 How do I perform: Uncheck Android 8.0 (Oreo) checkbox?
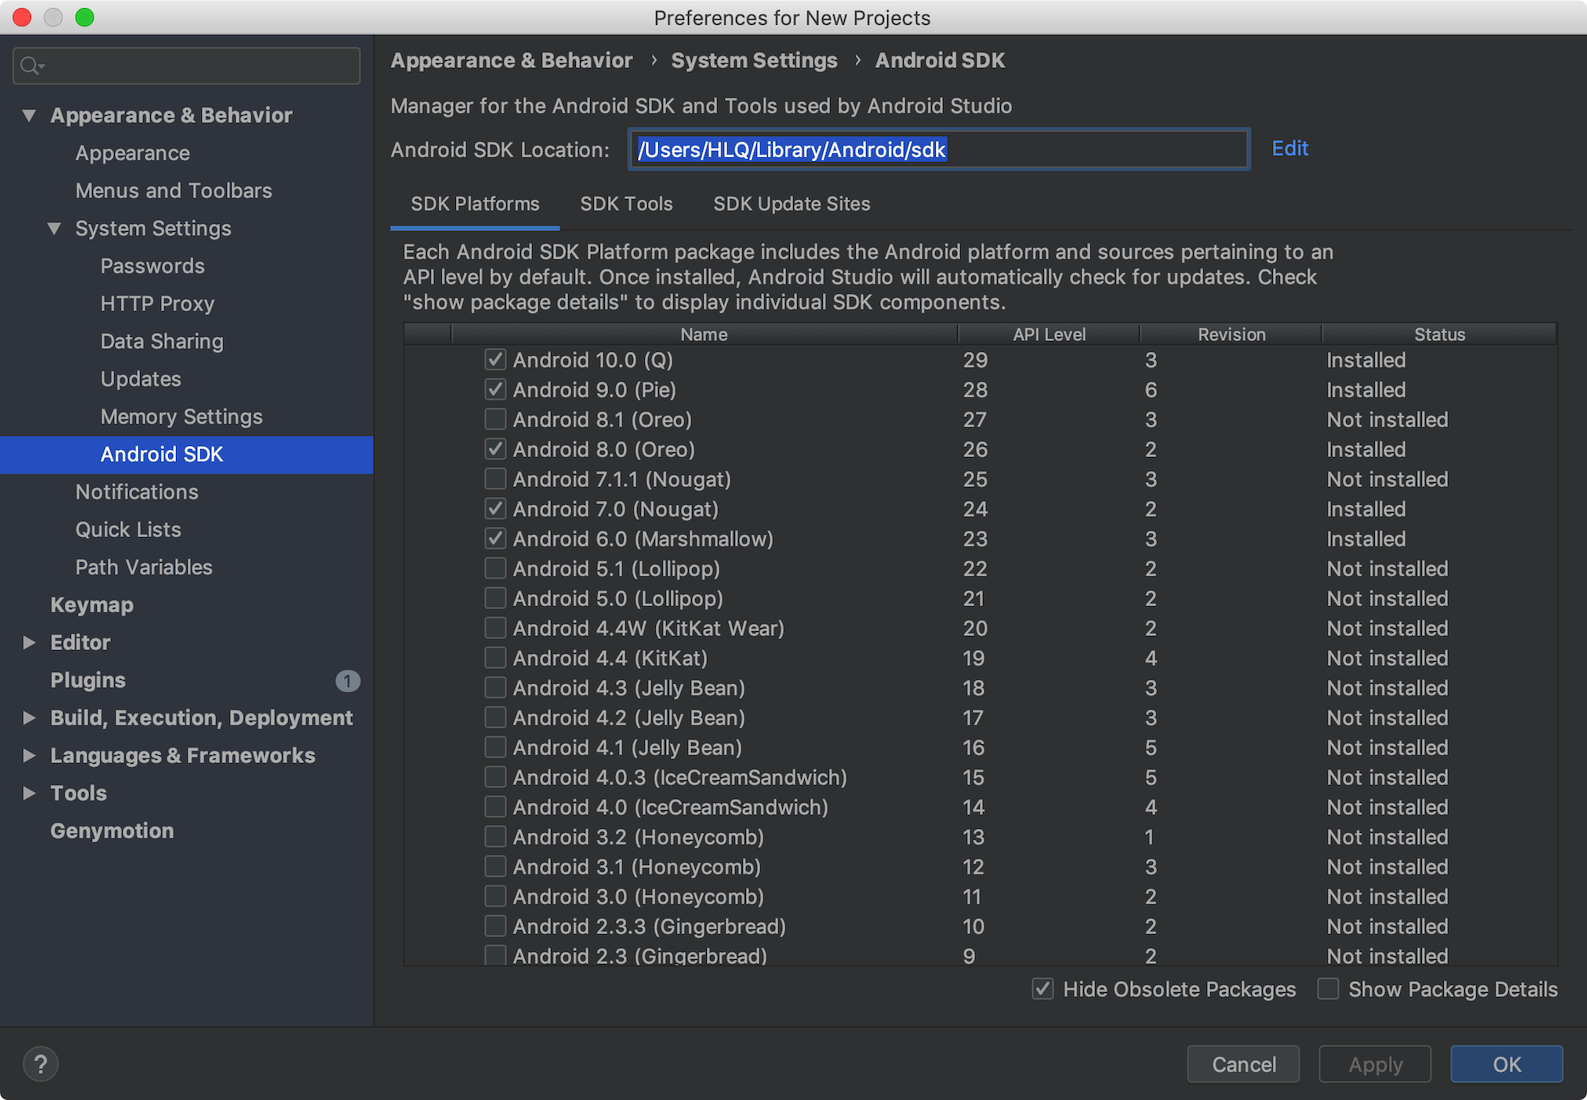pyautogui.click(x=495, y=450)
